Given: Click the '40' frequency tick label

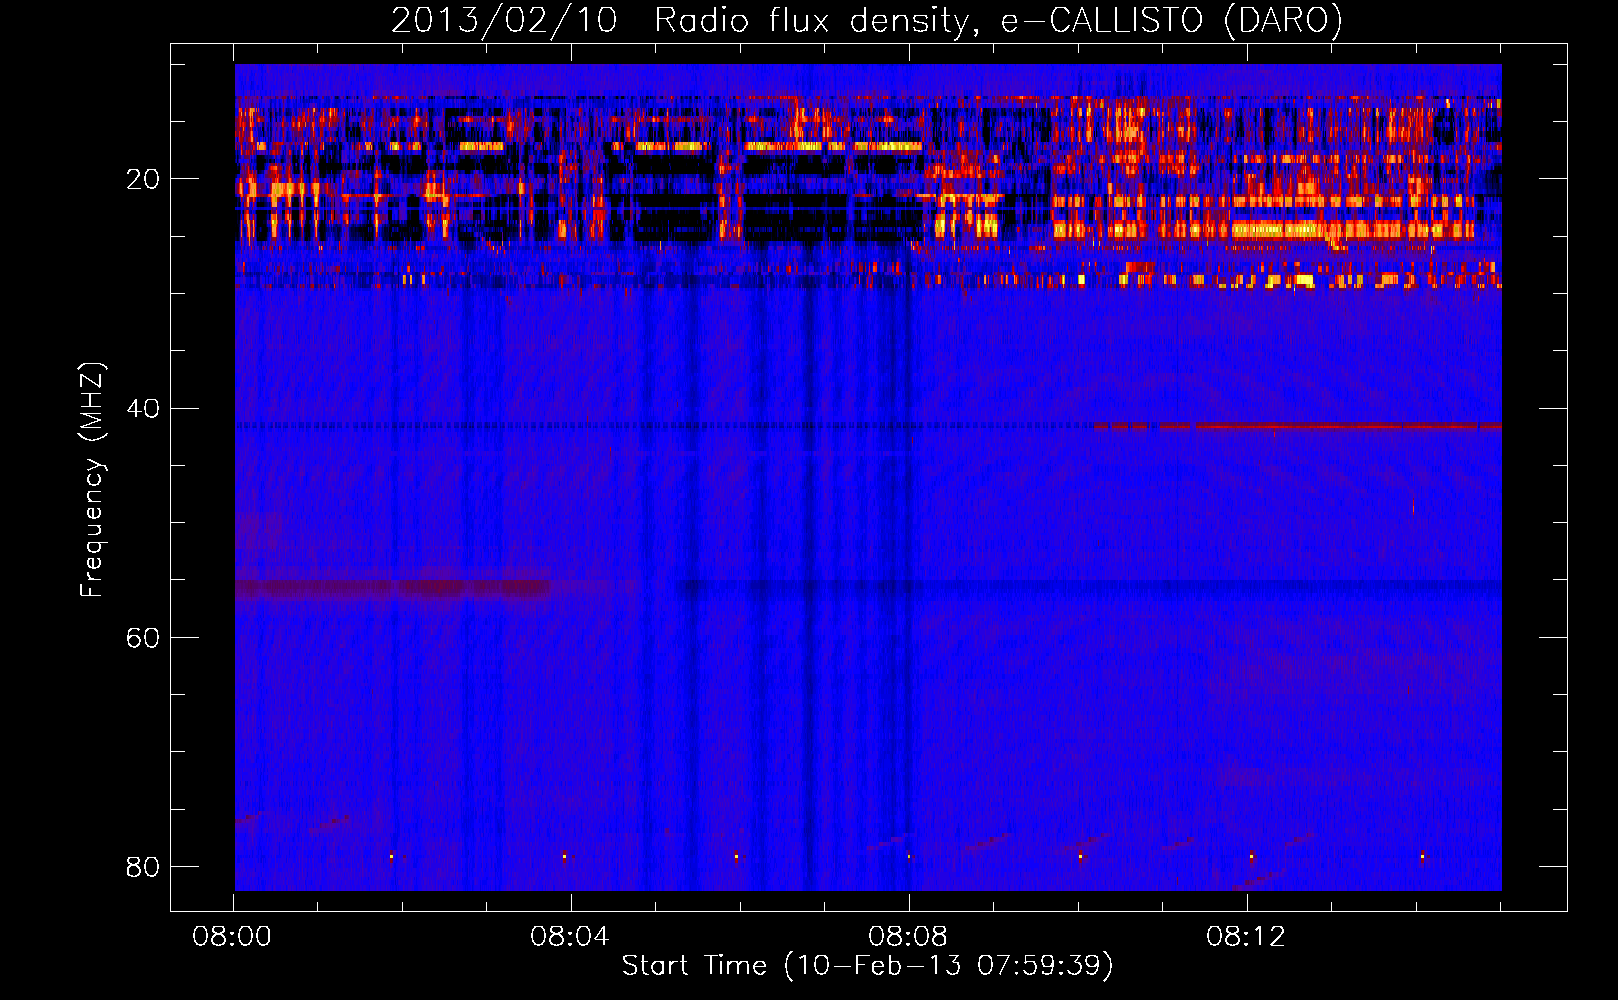Looking at the screenshot, I should (x=143, y=409).
